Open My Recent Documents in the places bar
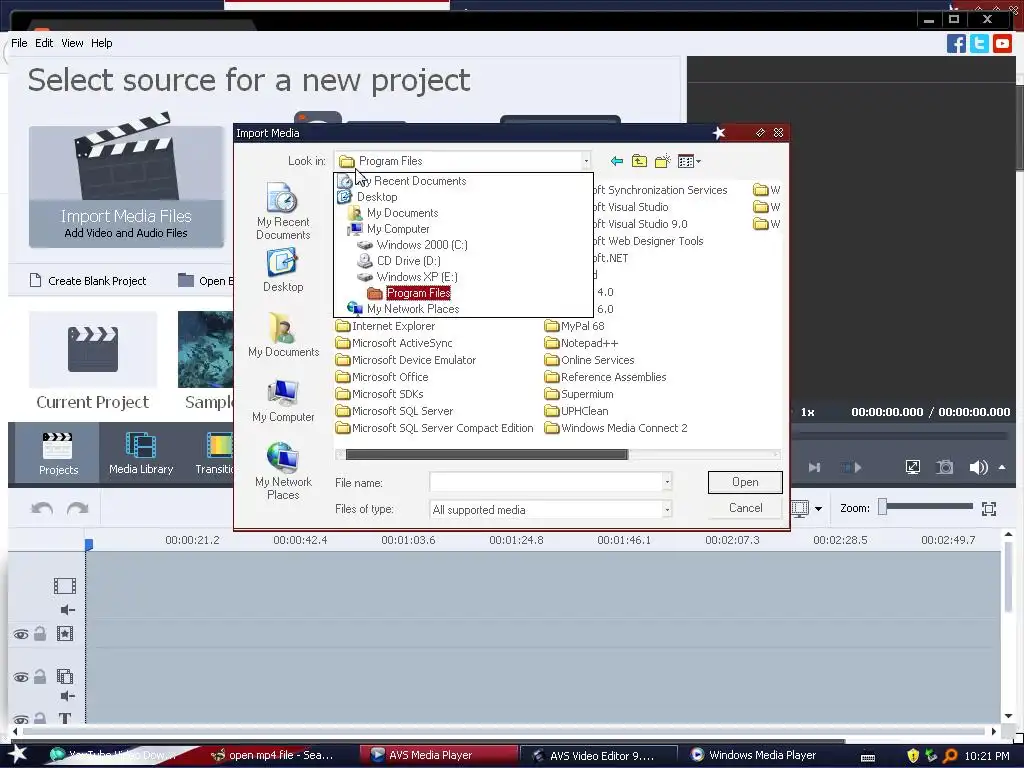The width and height of the screenshot is (1024, 768). (283, 211)
